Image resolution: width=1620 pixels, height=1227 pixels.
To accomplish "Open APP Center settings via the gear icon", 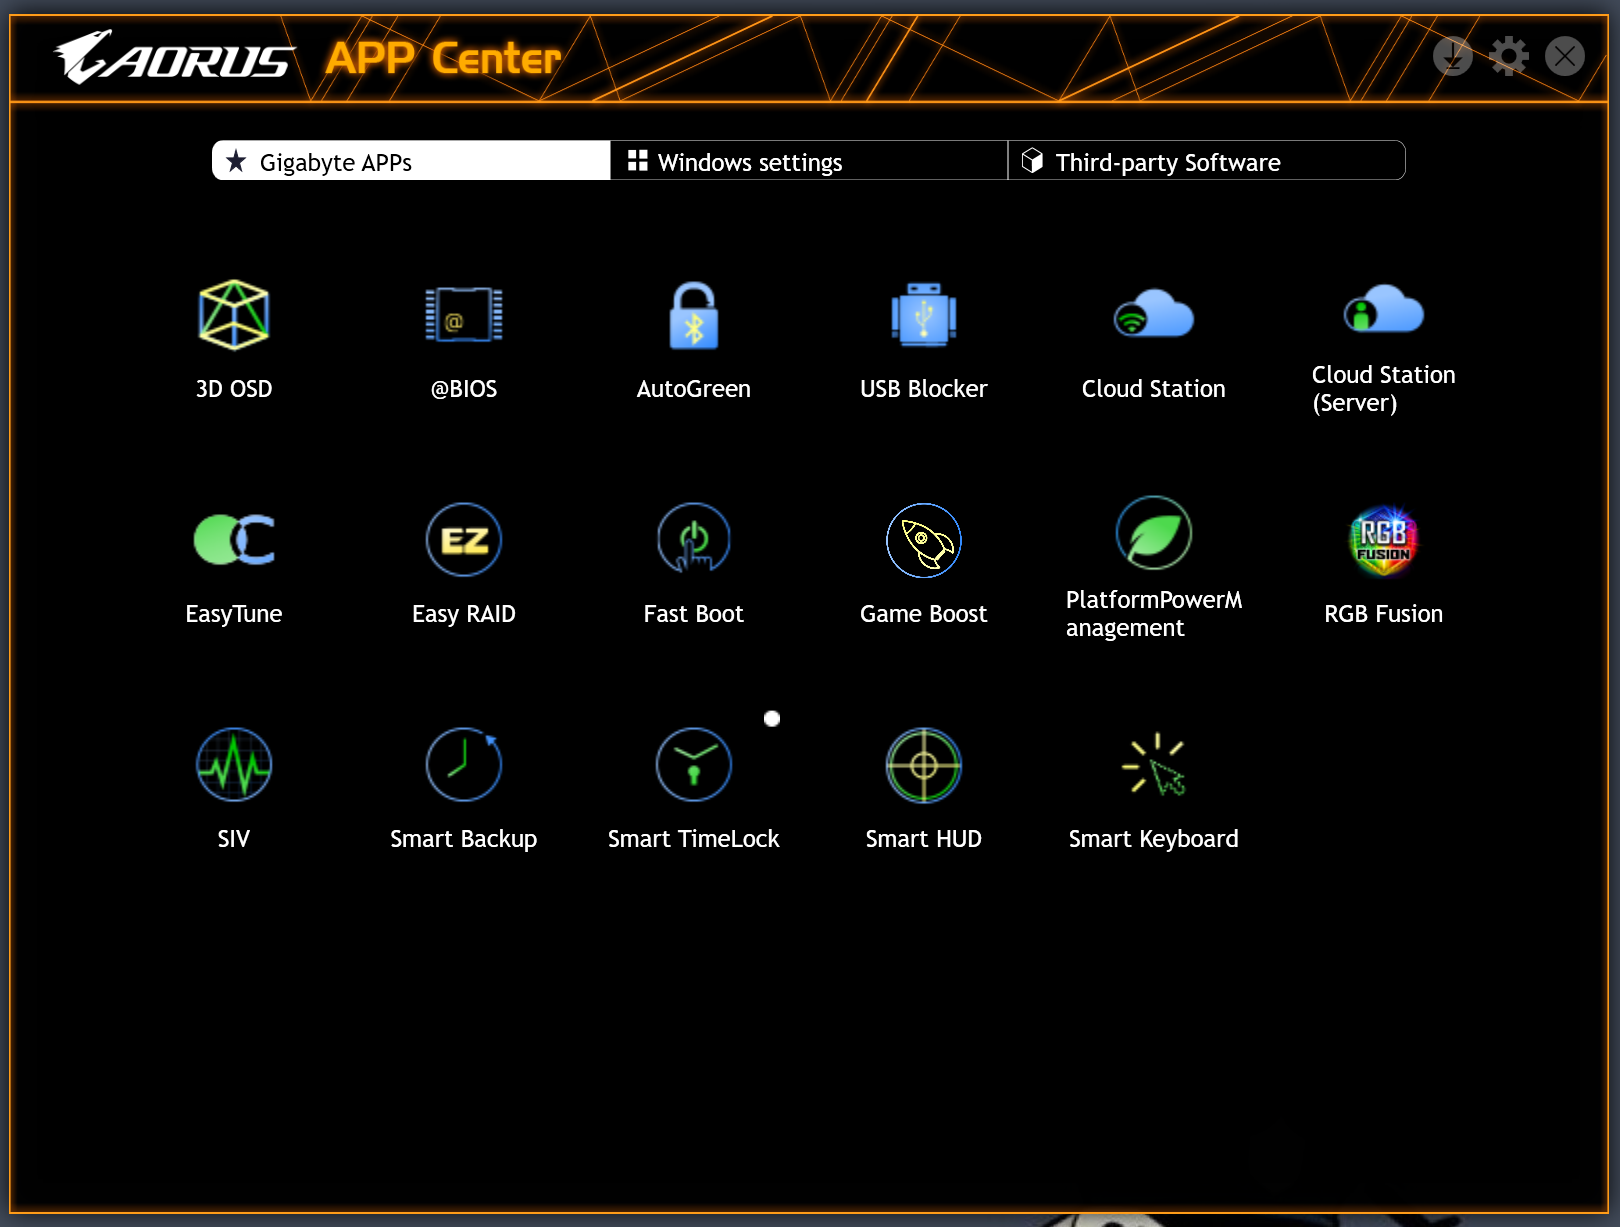I will tap(1509, 56).
